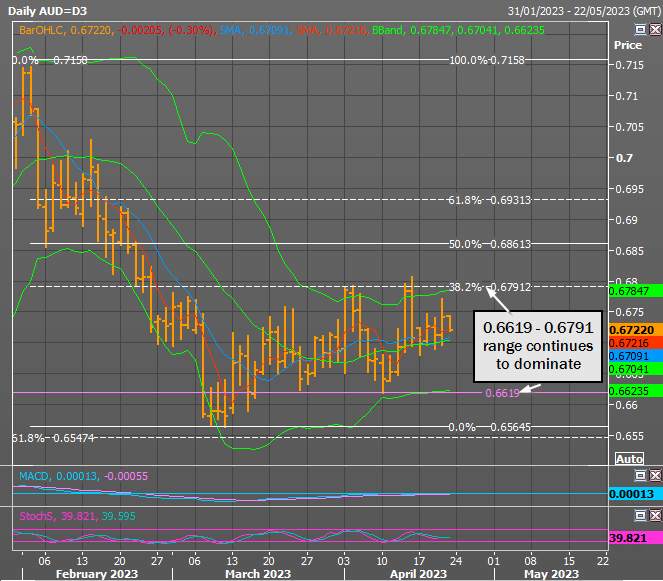Click the Daily AUD=D3 chart title

click(47, 11)
